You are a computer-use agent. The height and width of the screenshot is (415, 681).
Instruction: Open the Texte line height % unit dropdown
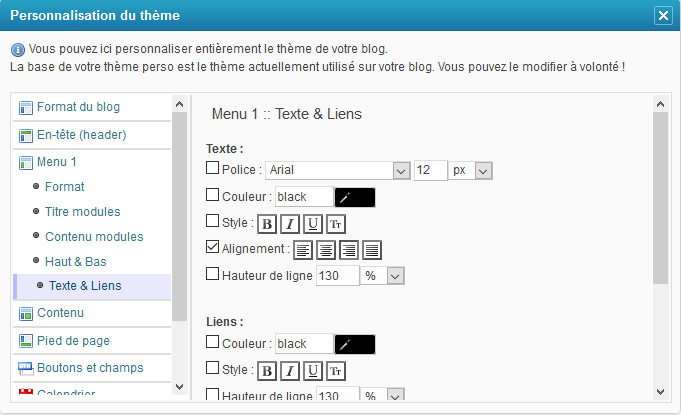pyautogui.click(x=395, y=275)
